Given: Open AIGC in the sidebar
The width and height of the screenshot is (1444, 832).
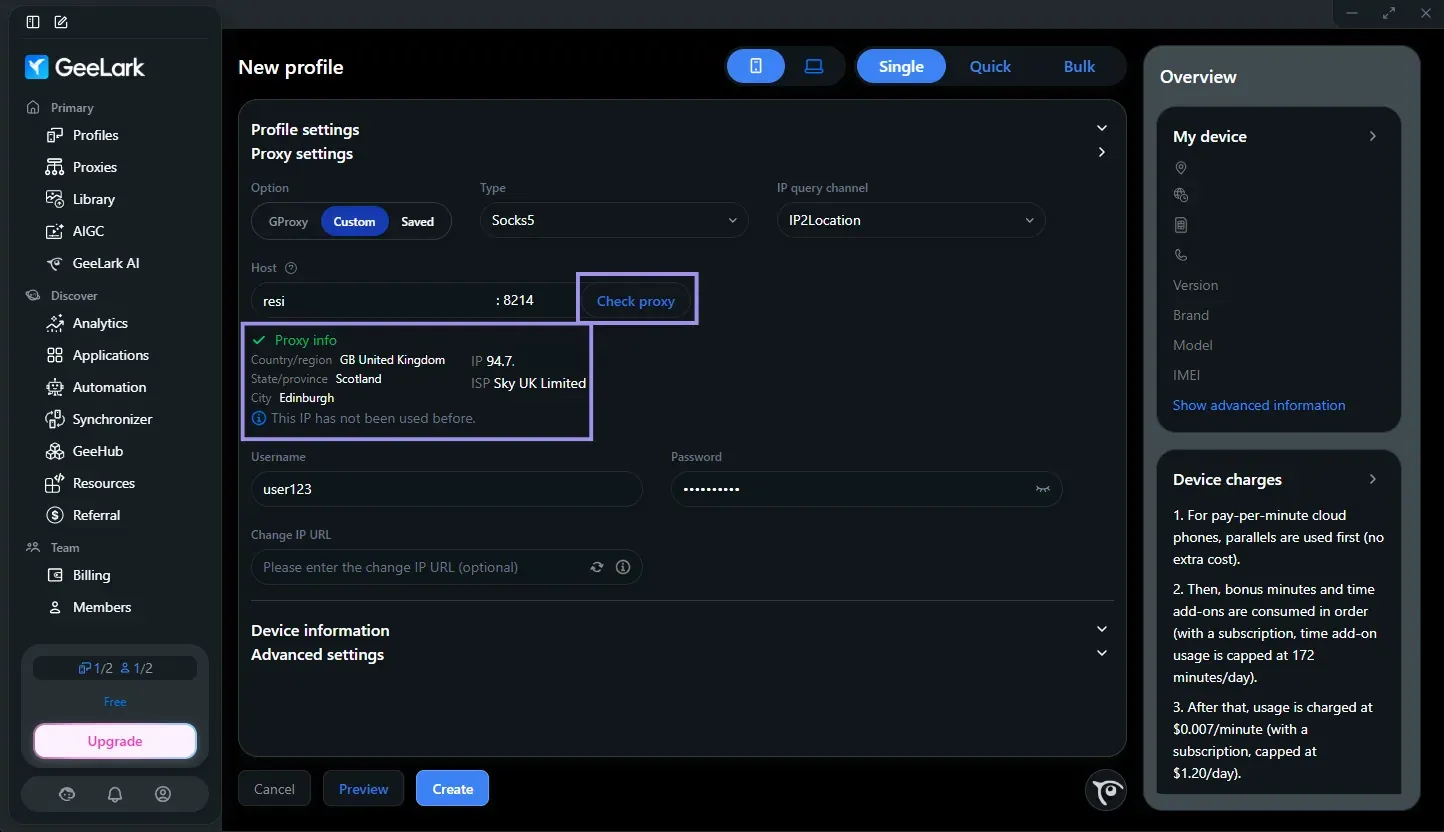Looking at the screenshot, I should click(88, 231).
